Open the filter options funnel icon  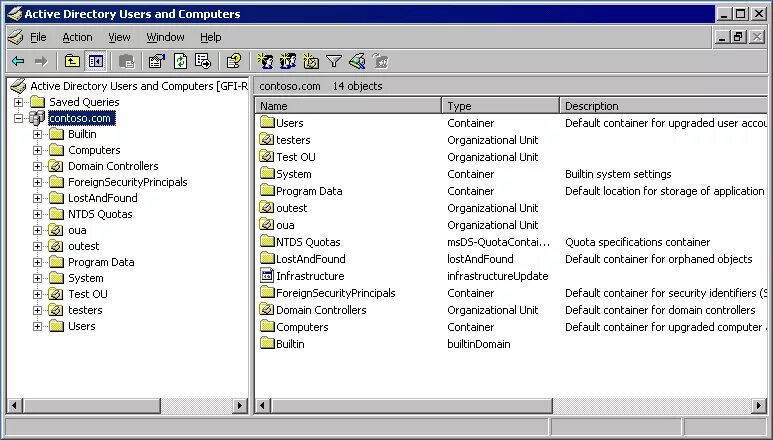[334, 61]
